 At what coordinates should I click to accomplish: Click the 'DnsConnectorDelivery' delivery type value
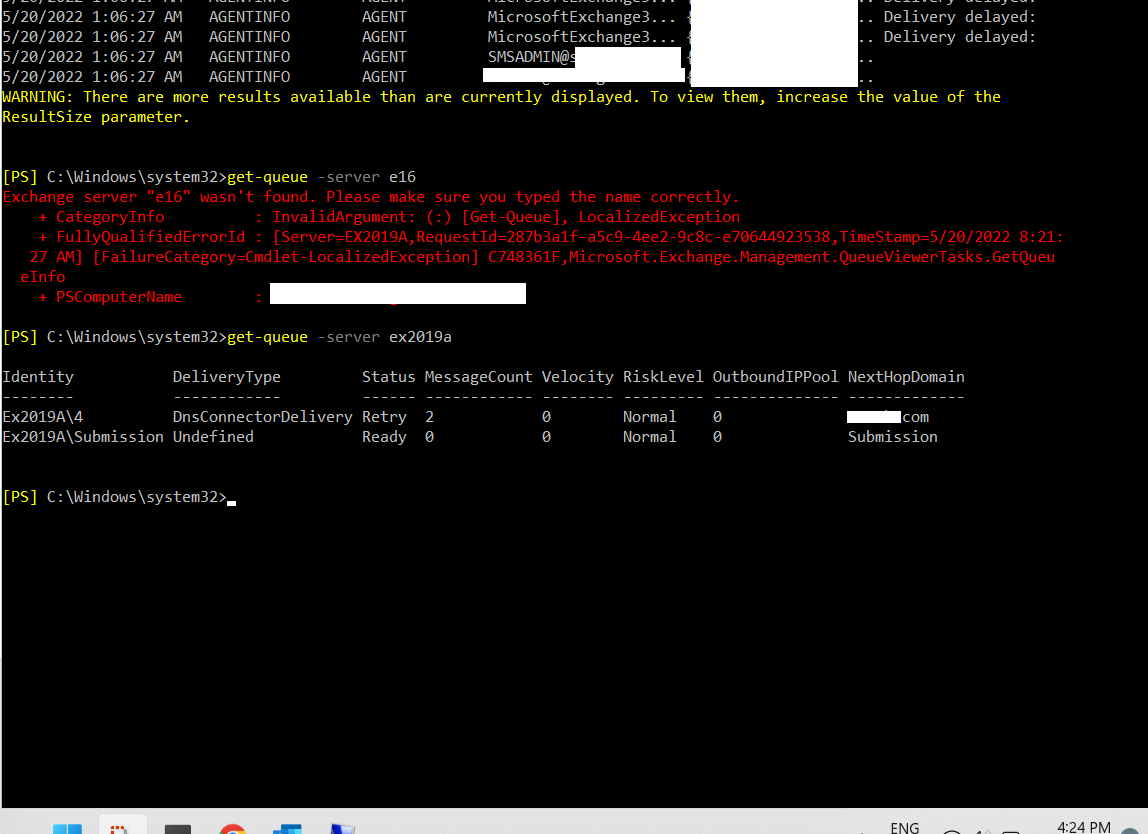click(x=262, y=417)
